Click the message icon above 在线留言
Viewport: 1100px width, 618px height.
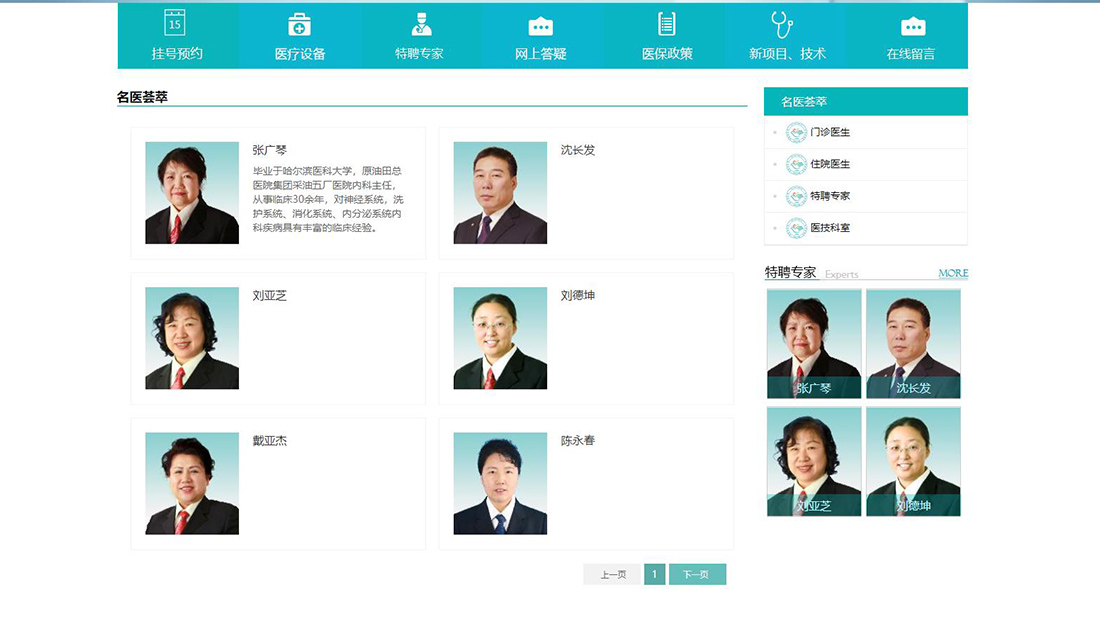911,25
